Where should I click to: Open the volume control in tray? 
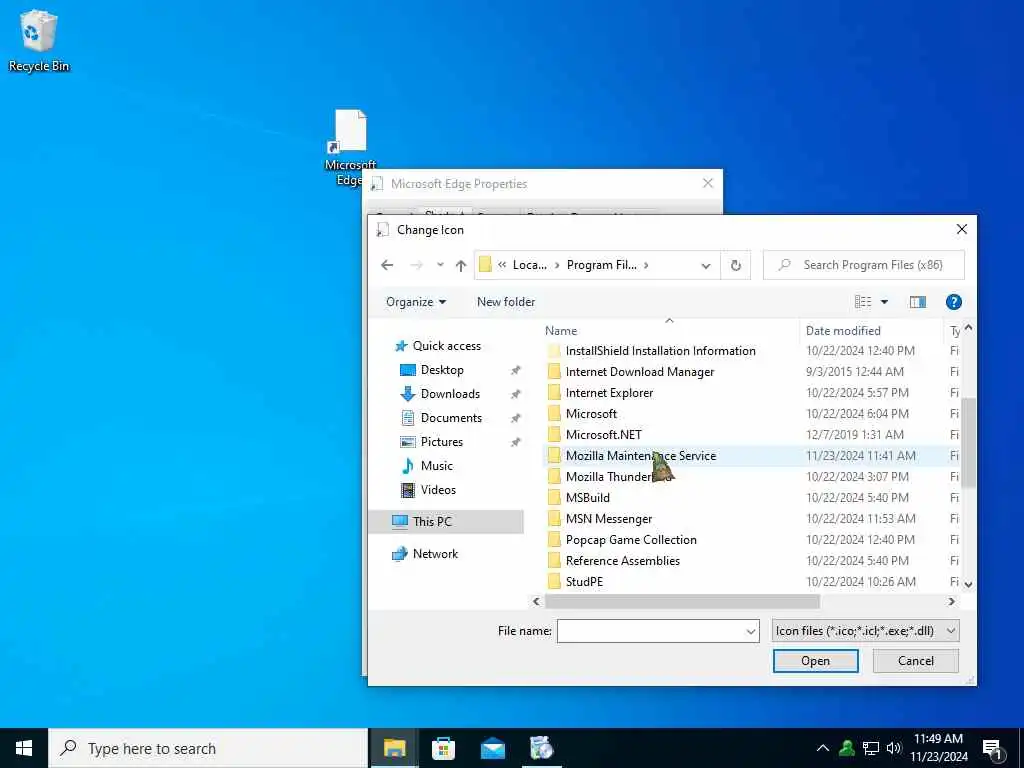pyautogui.click(x=894, y=748)
